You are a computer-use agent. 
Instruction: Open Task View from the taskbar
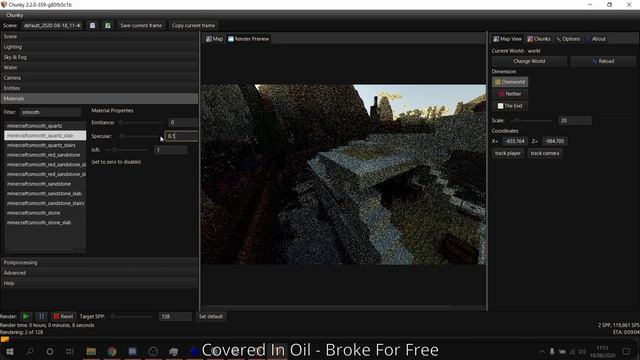[70, 351]
